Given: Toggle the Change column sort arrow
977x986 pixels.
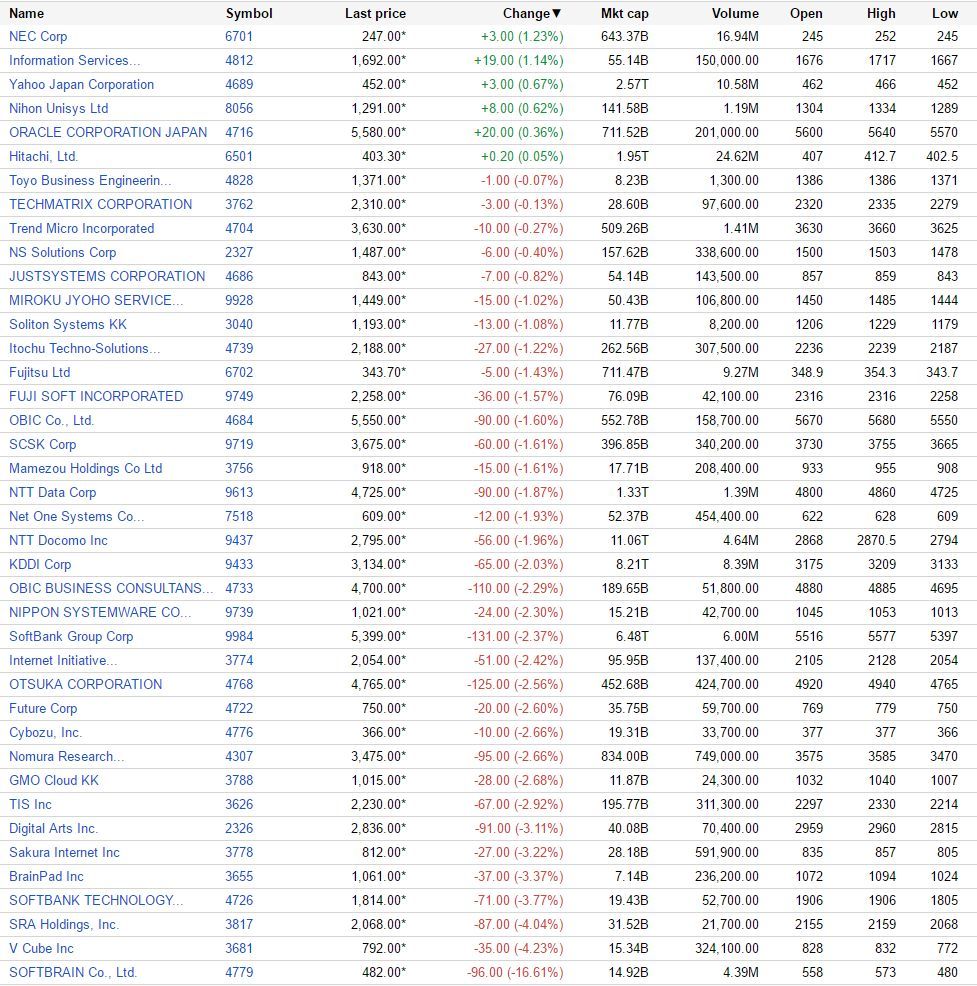Looking at the screenshot, I should point(556,13).
